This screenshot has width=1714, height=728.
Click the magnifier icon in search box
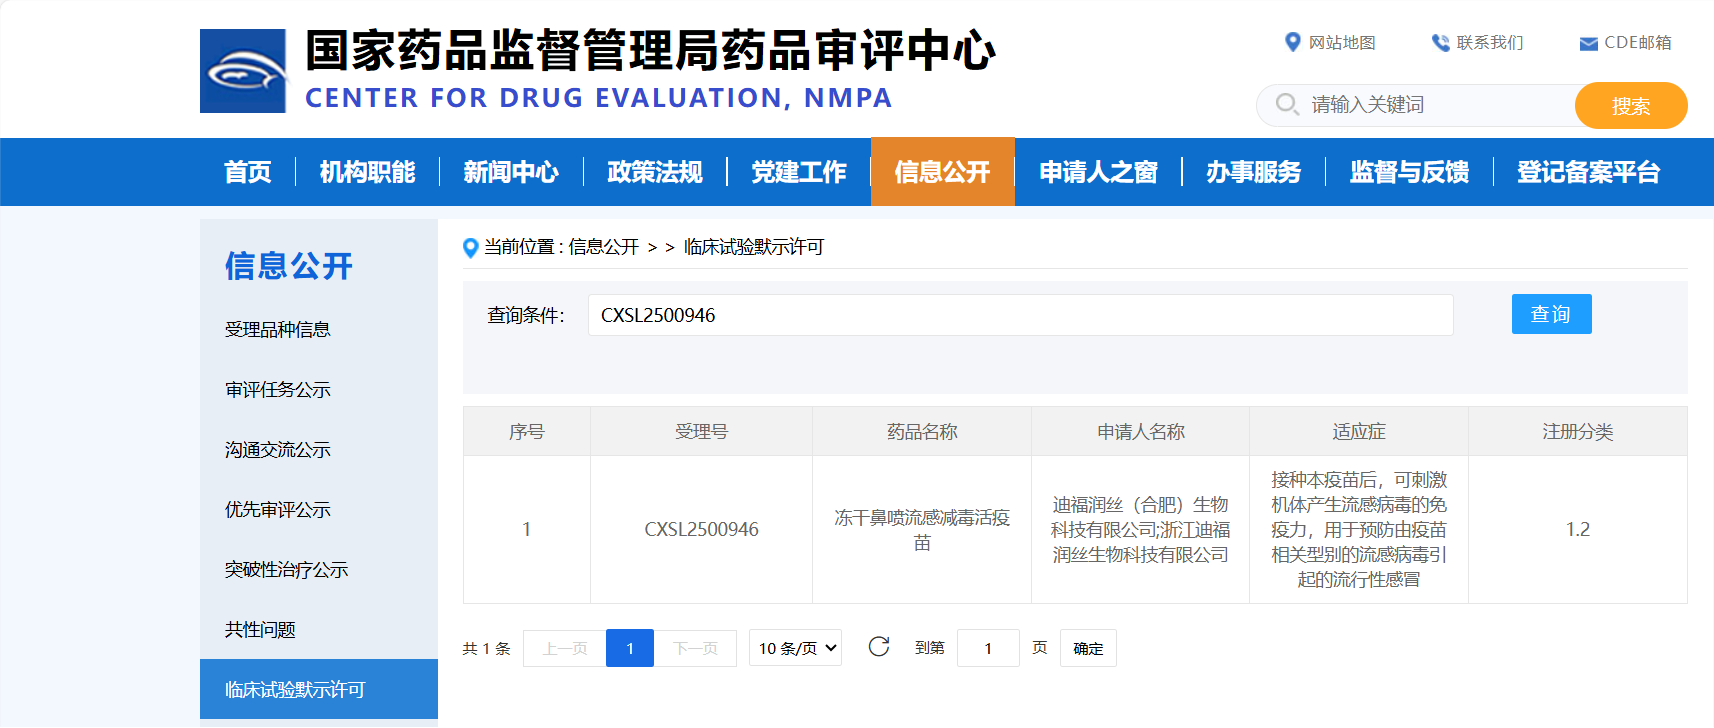click(1287, 104)
